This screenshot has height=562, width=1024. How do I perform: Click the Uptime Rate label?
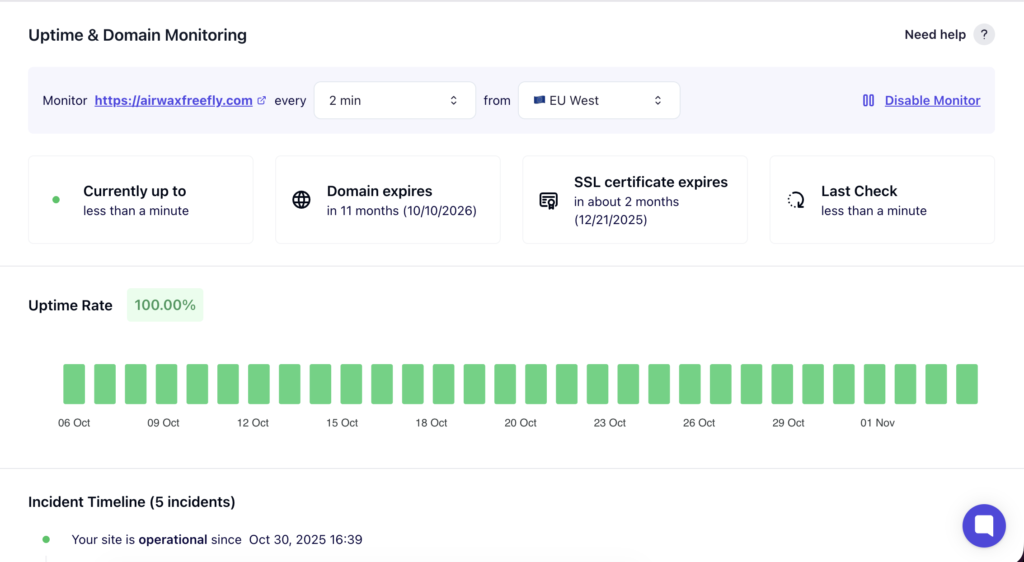coord(70,305)
